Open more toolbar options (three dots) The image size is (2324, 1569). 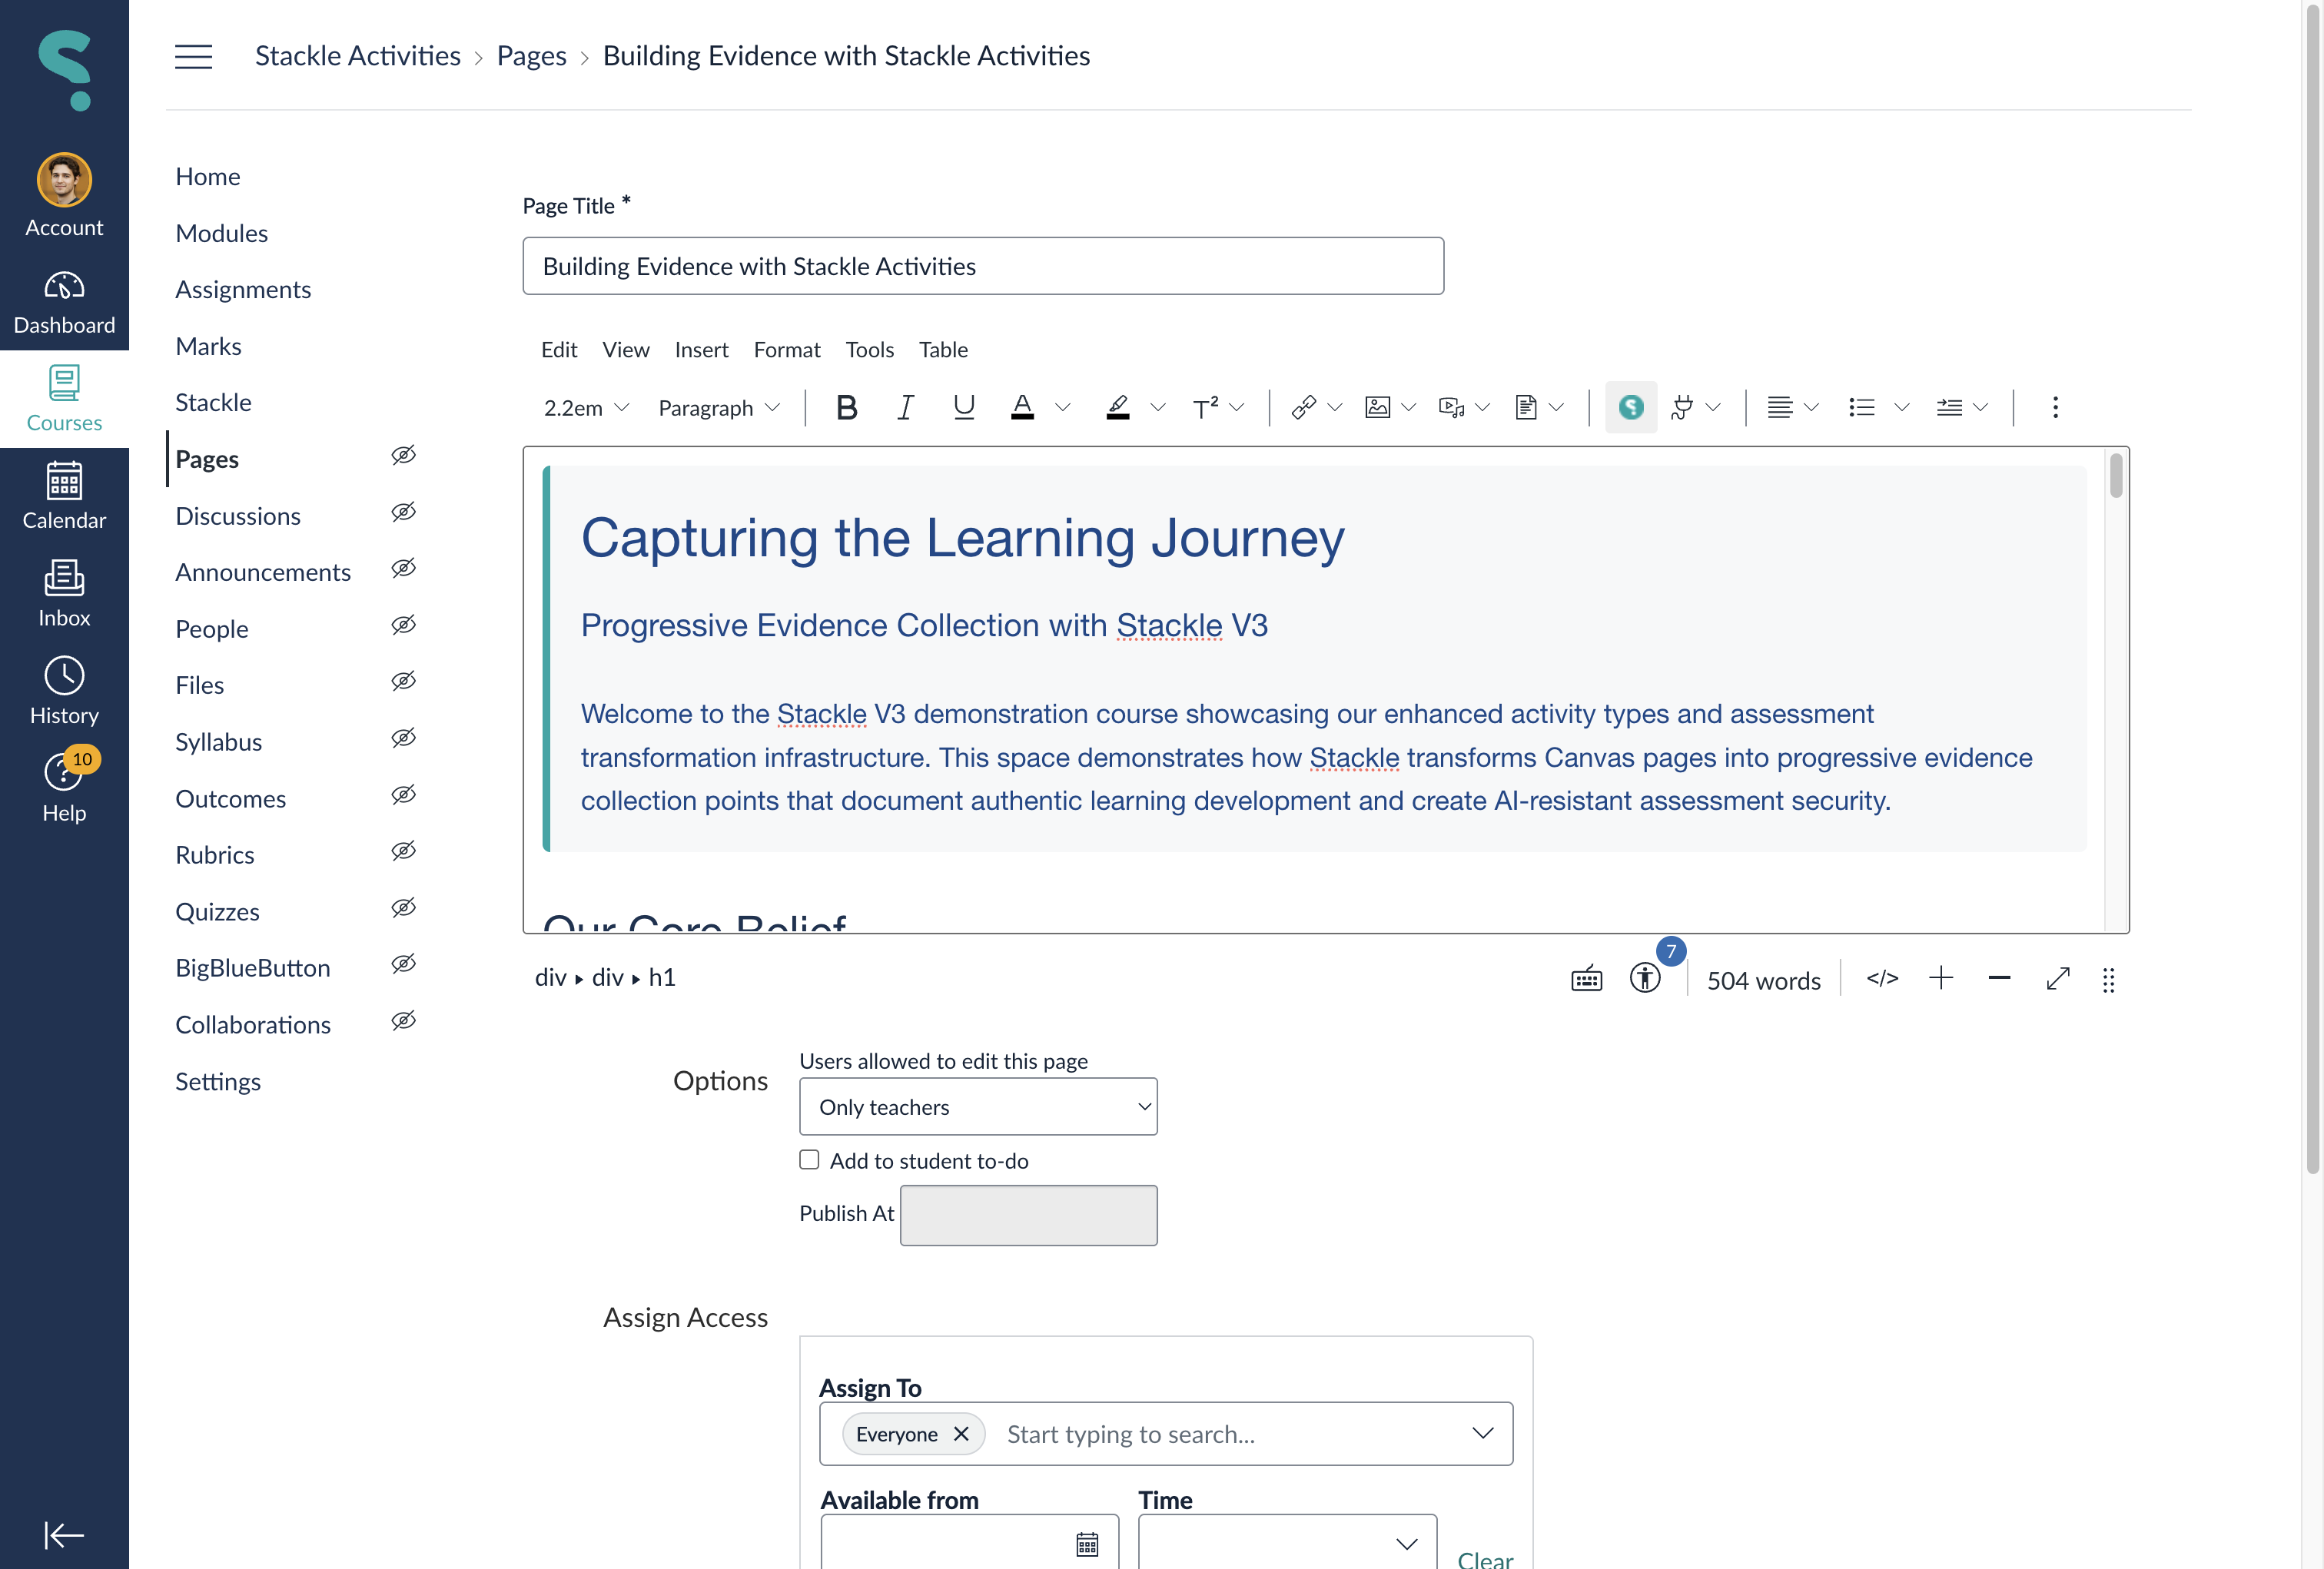click(2055, 408)
